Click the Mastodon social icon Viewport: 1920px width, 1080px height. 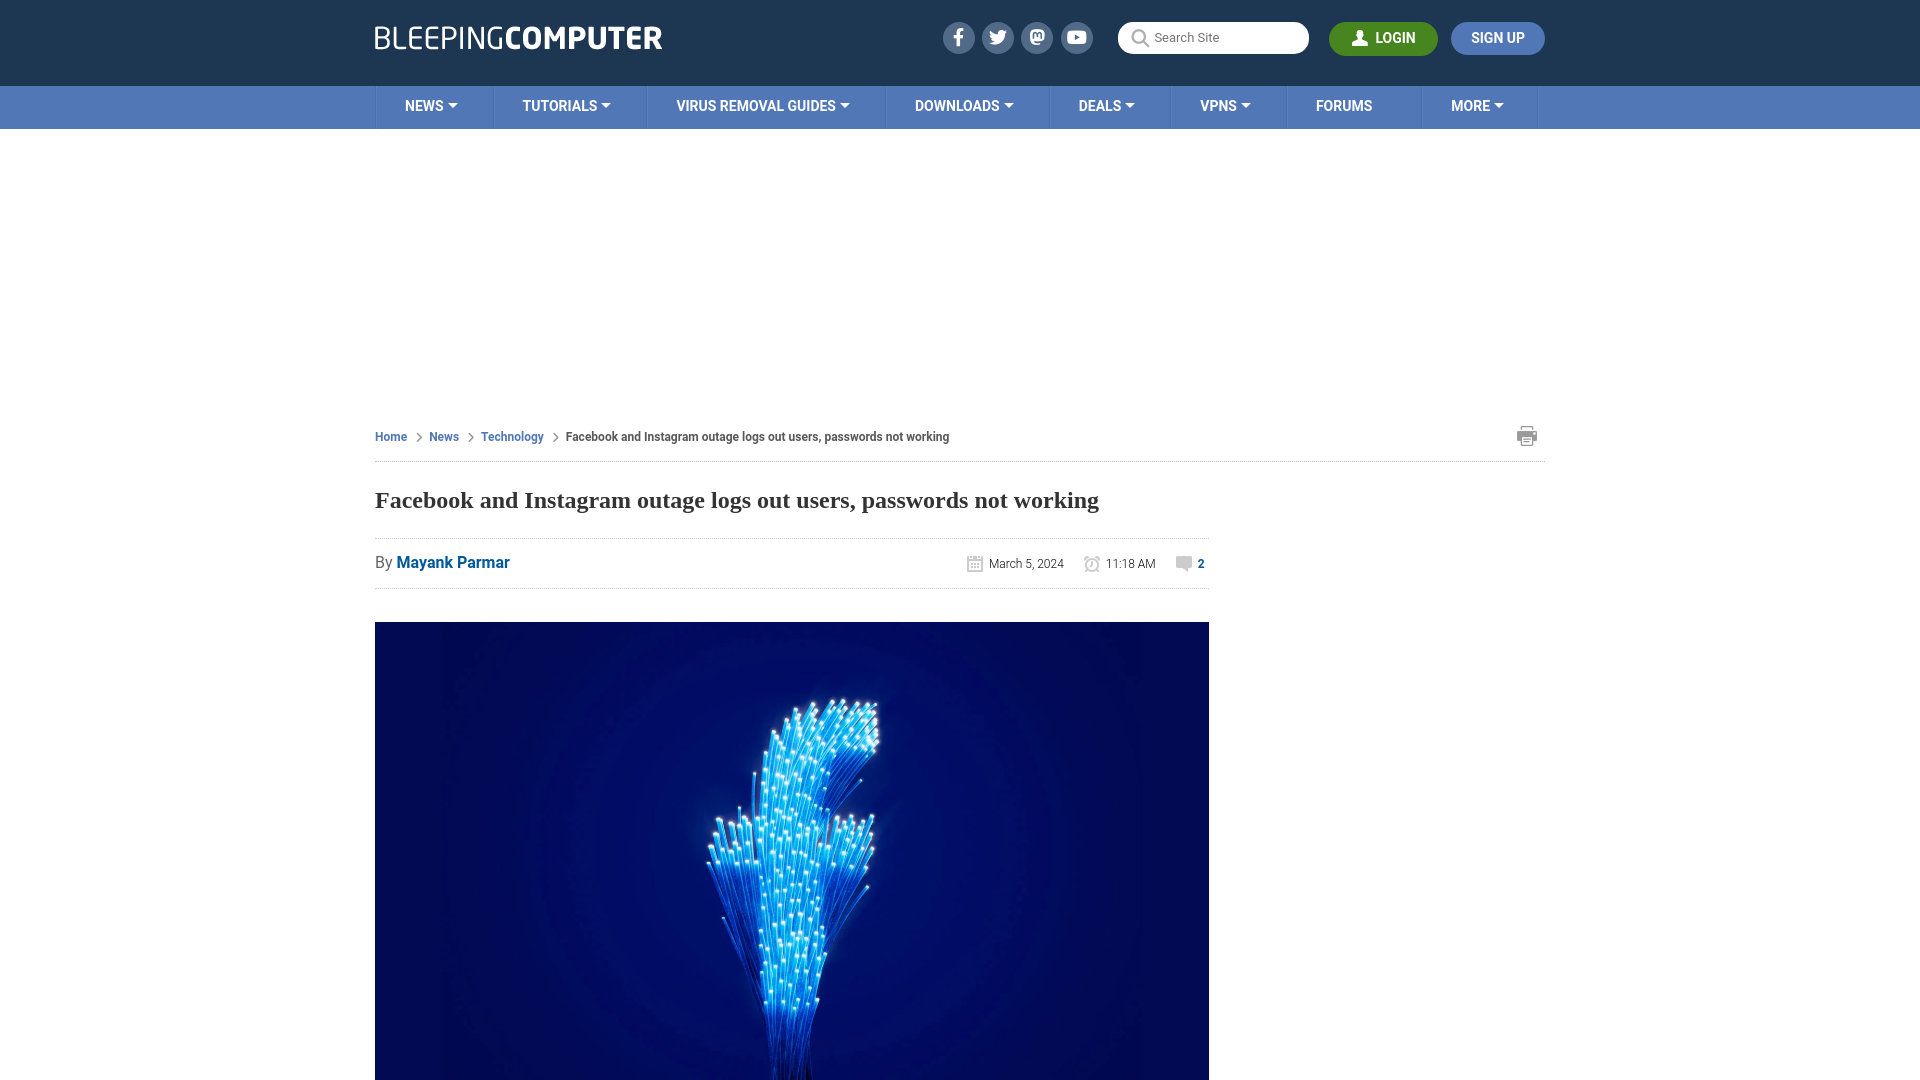tap(1036, 37)
